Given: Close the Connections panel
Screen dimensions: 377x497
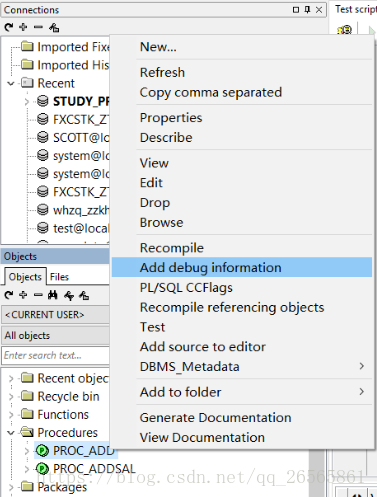Looking at the screenshot, I should pyautogui.click(x=319, y=10).
